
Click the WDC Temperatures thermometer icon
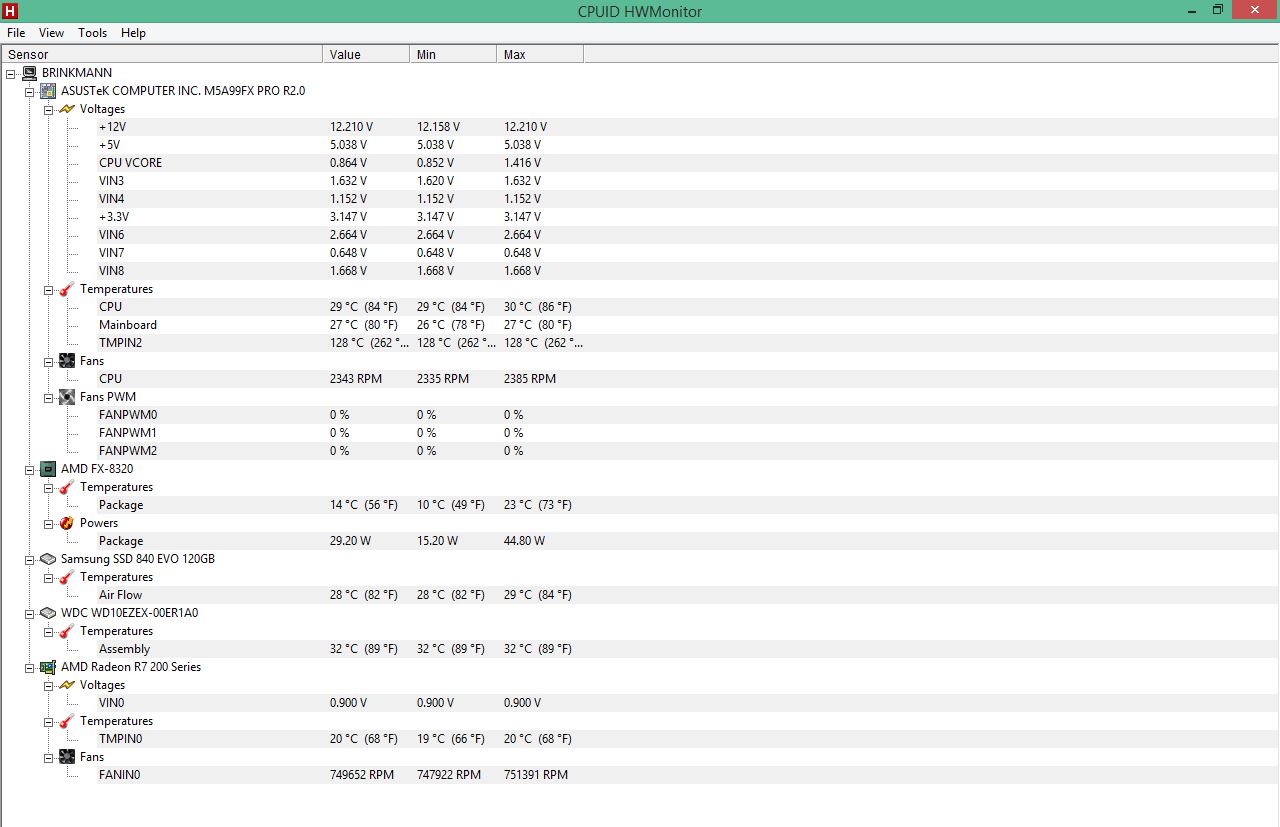tap(67, 631)
